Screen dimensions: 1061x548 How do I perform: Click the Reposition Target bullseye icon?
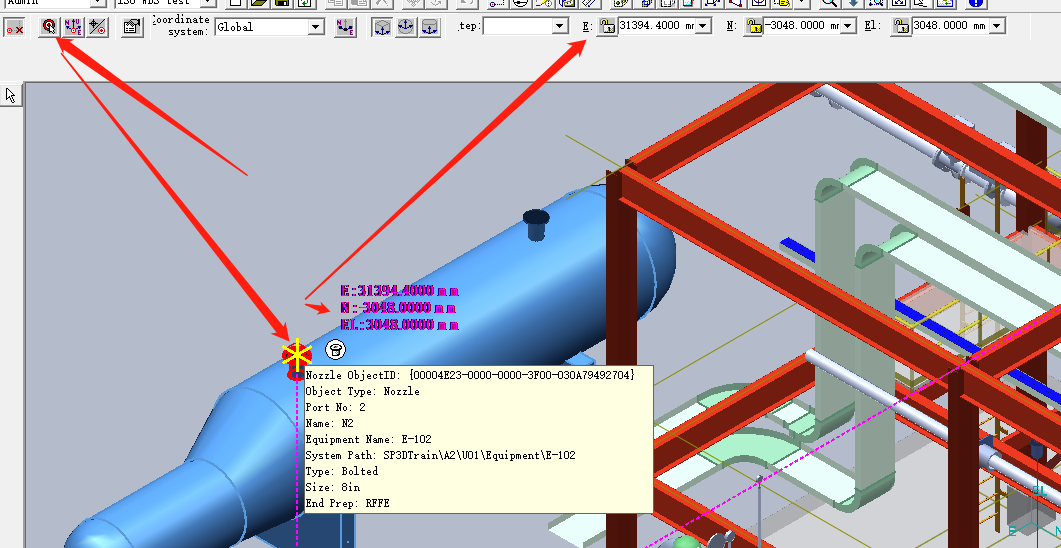click(x=49, y=27)
